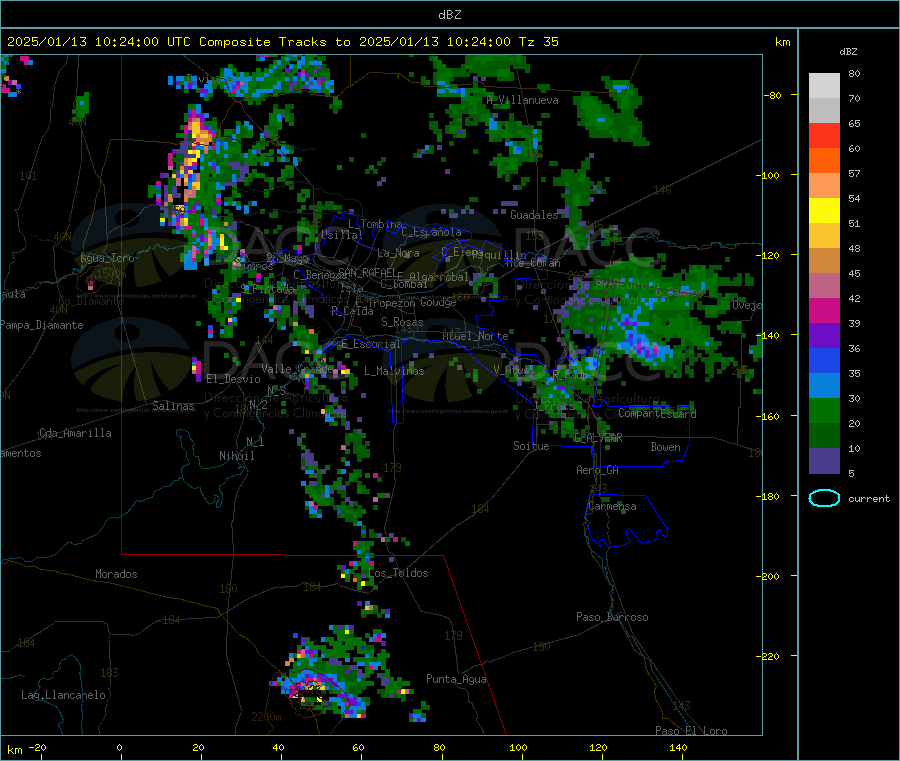Viewport: 900px width, 761px height.
Task: Click the 'Punta_Agua' place label
Action: click(x=456, y=679)
